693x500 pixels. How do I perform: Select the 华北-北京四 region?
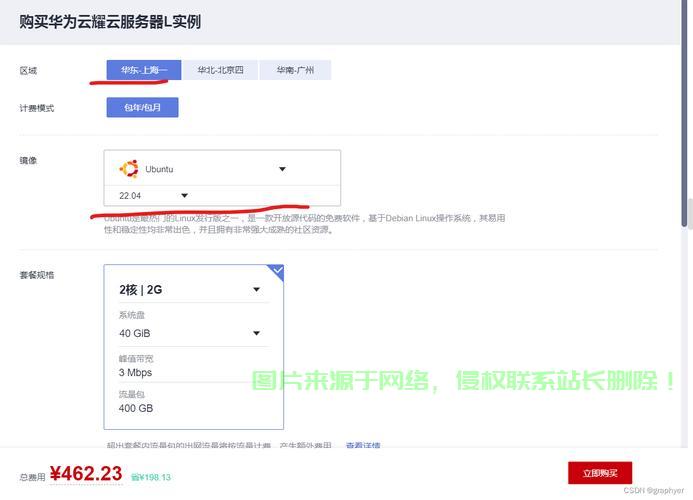220,70
